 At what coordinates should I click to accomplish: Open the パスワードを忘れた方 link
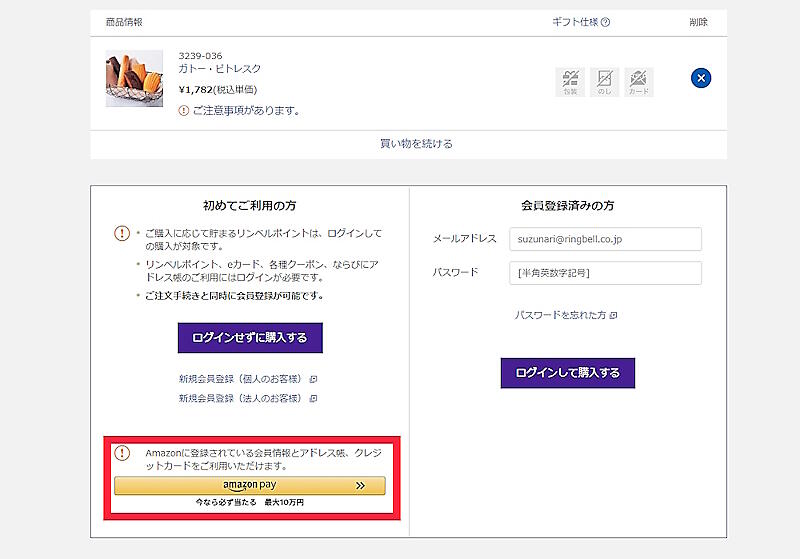(x=560, y=315)
